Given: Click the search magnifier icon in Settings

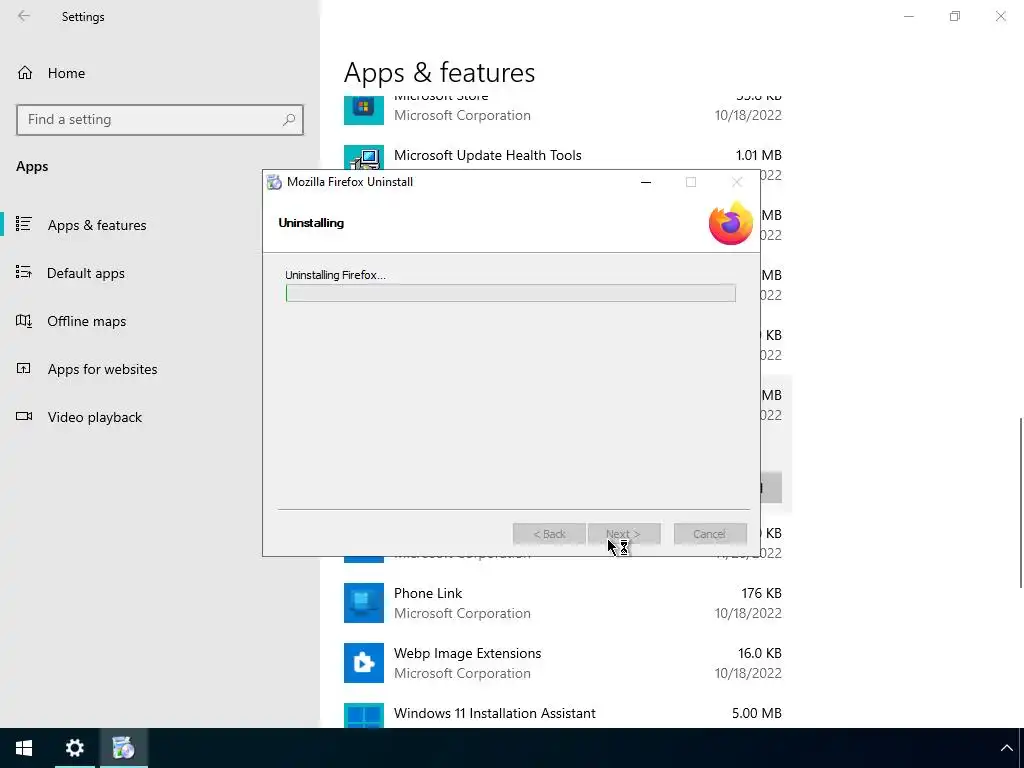Looking at the screenshot, I should pyautogui.click(x=289, y=120).
